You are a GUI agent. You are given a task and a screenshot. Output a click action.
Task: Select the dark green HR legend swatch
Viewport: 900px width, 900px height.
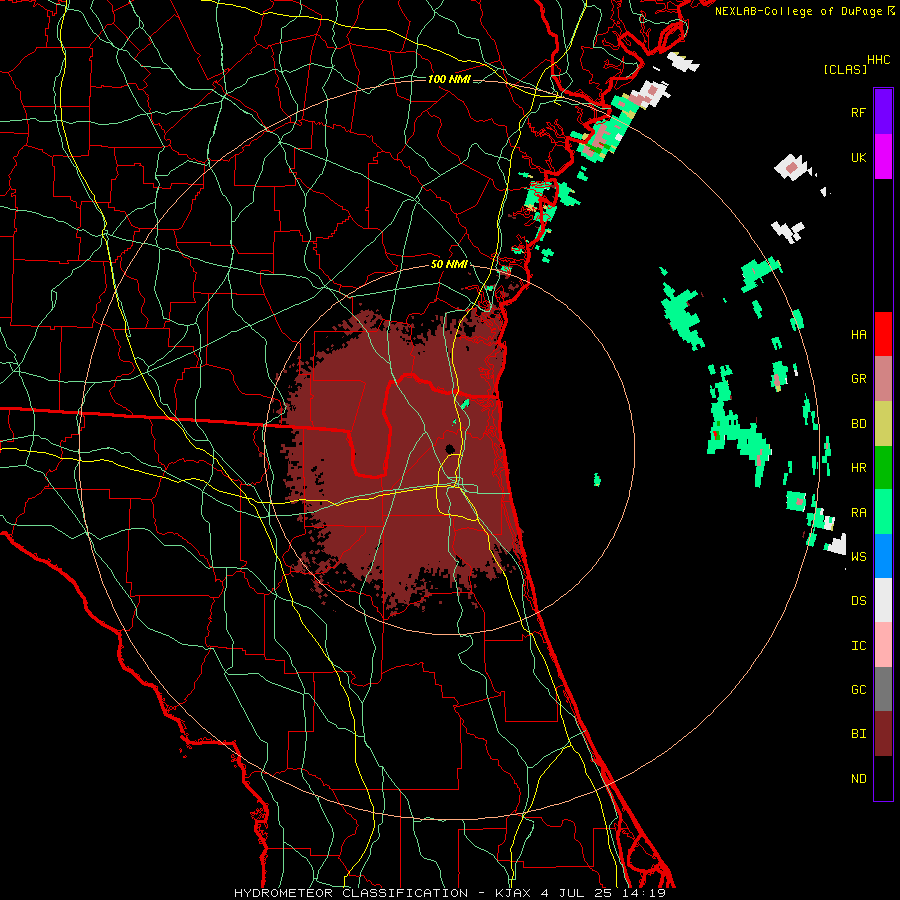click(x=883, y=467)
